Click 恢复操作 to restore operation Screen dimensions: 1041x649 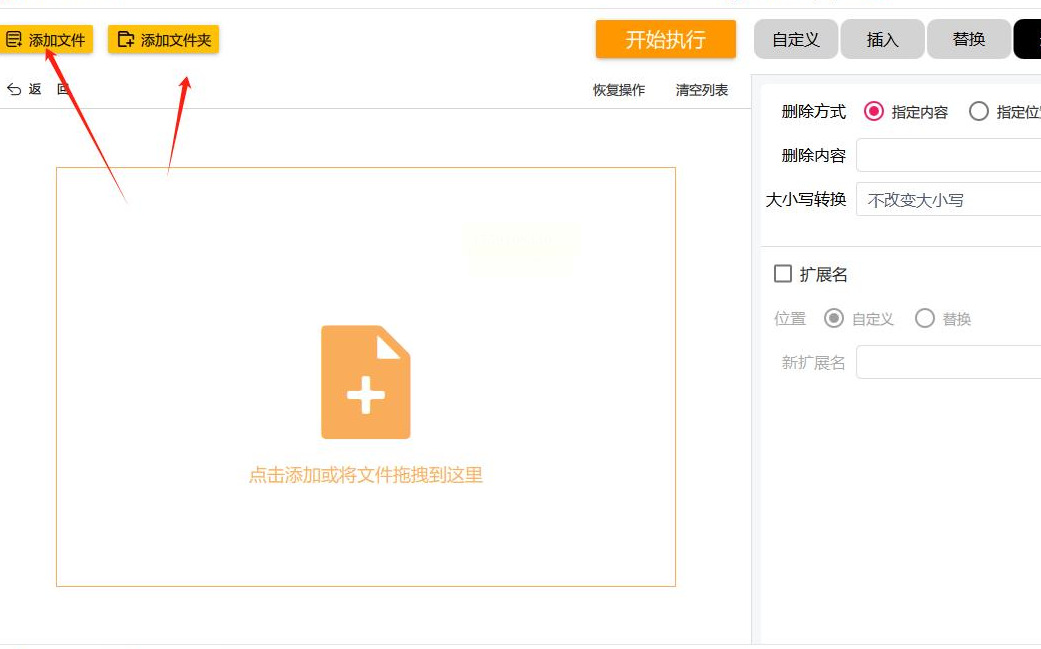tap(619, 90)
